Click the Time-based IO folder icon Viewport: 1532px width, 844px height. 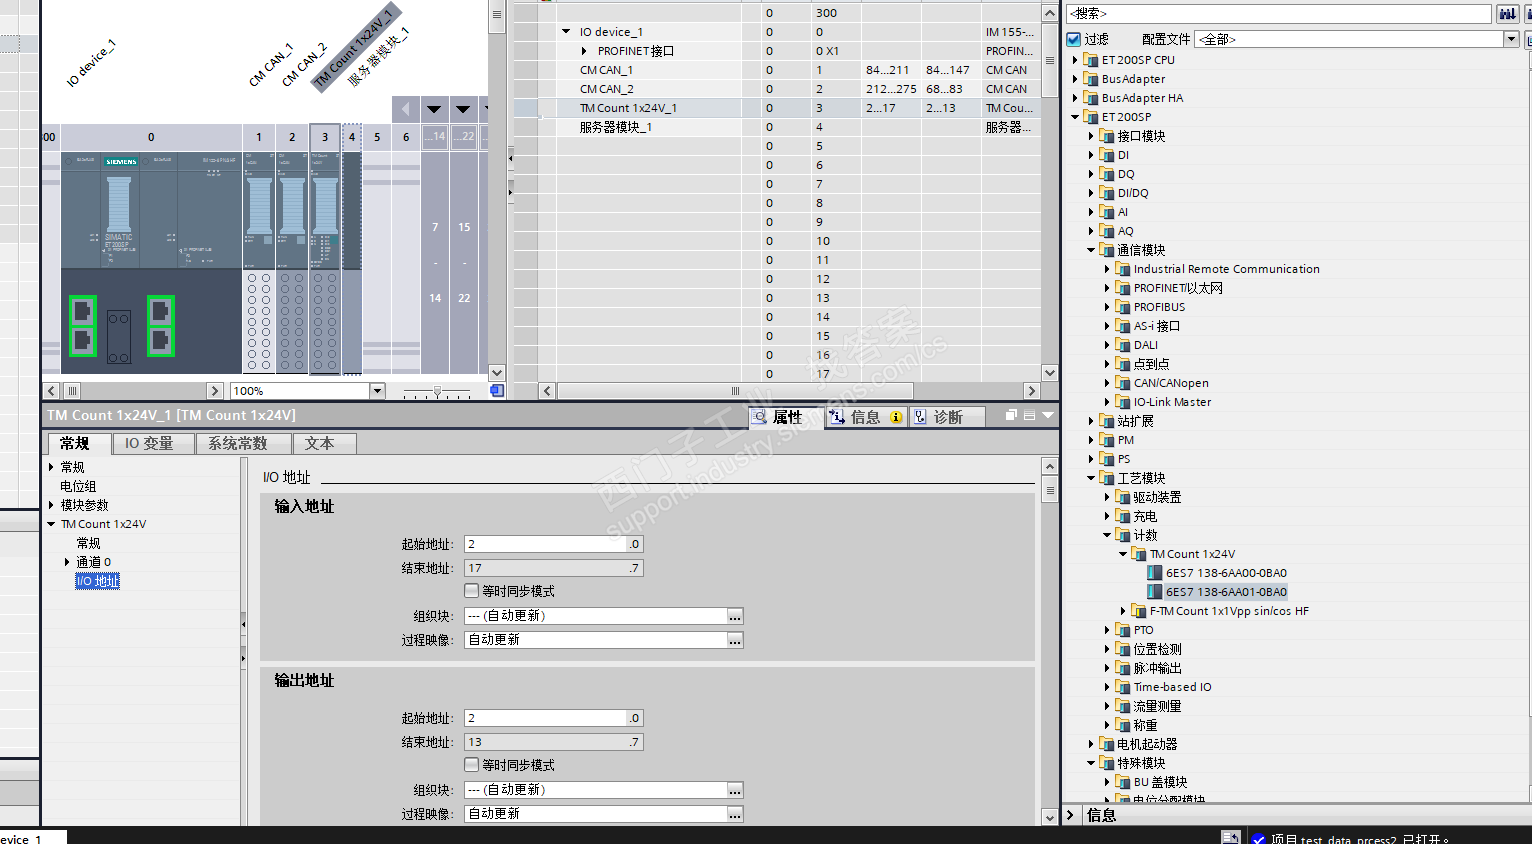tap(1123, 687)
